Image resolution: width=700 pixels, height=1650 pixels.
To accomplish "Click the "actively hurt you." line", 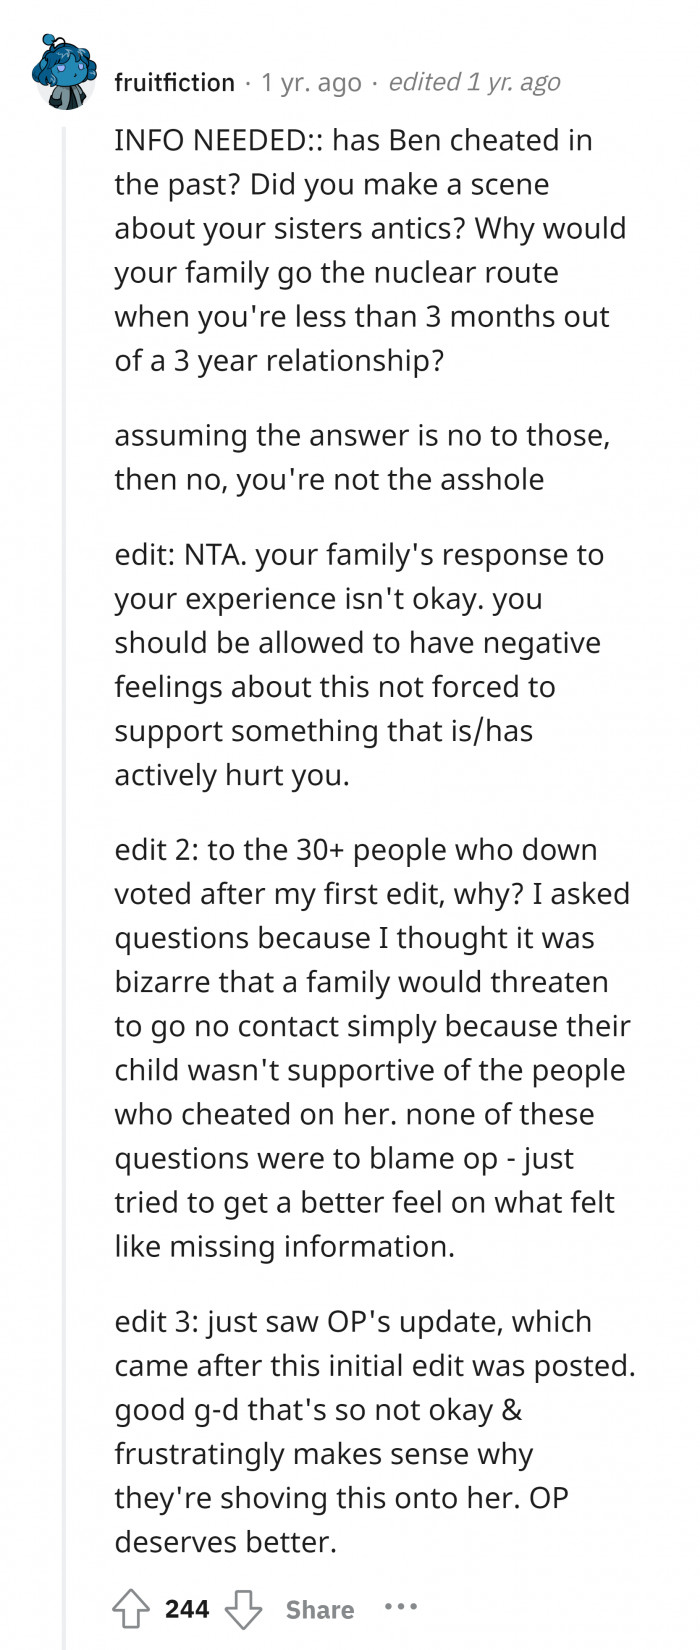I will click(x=232, y=775).
